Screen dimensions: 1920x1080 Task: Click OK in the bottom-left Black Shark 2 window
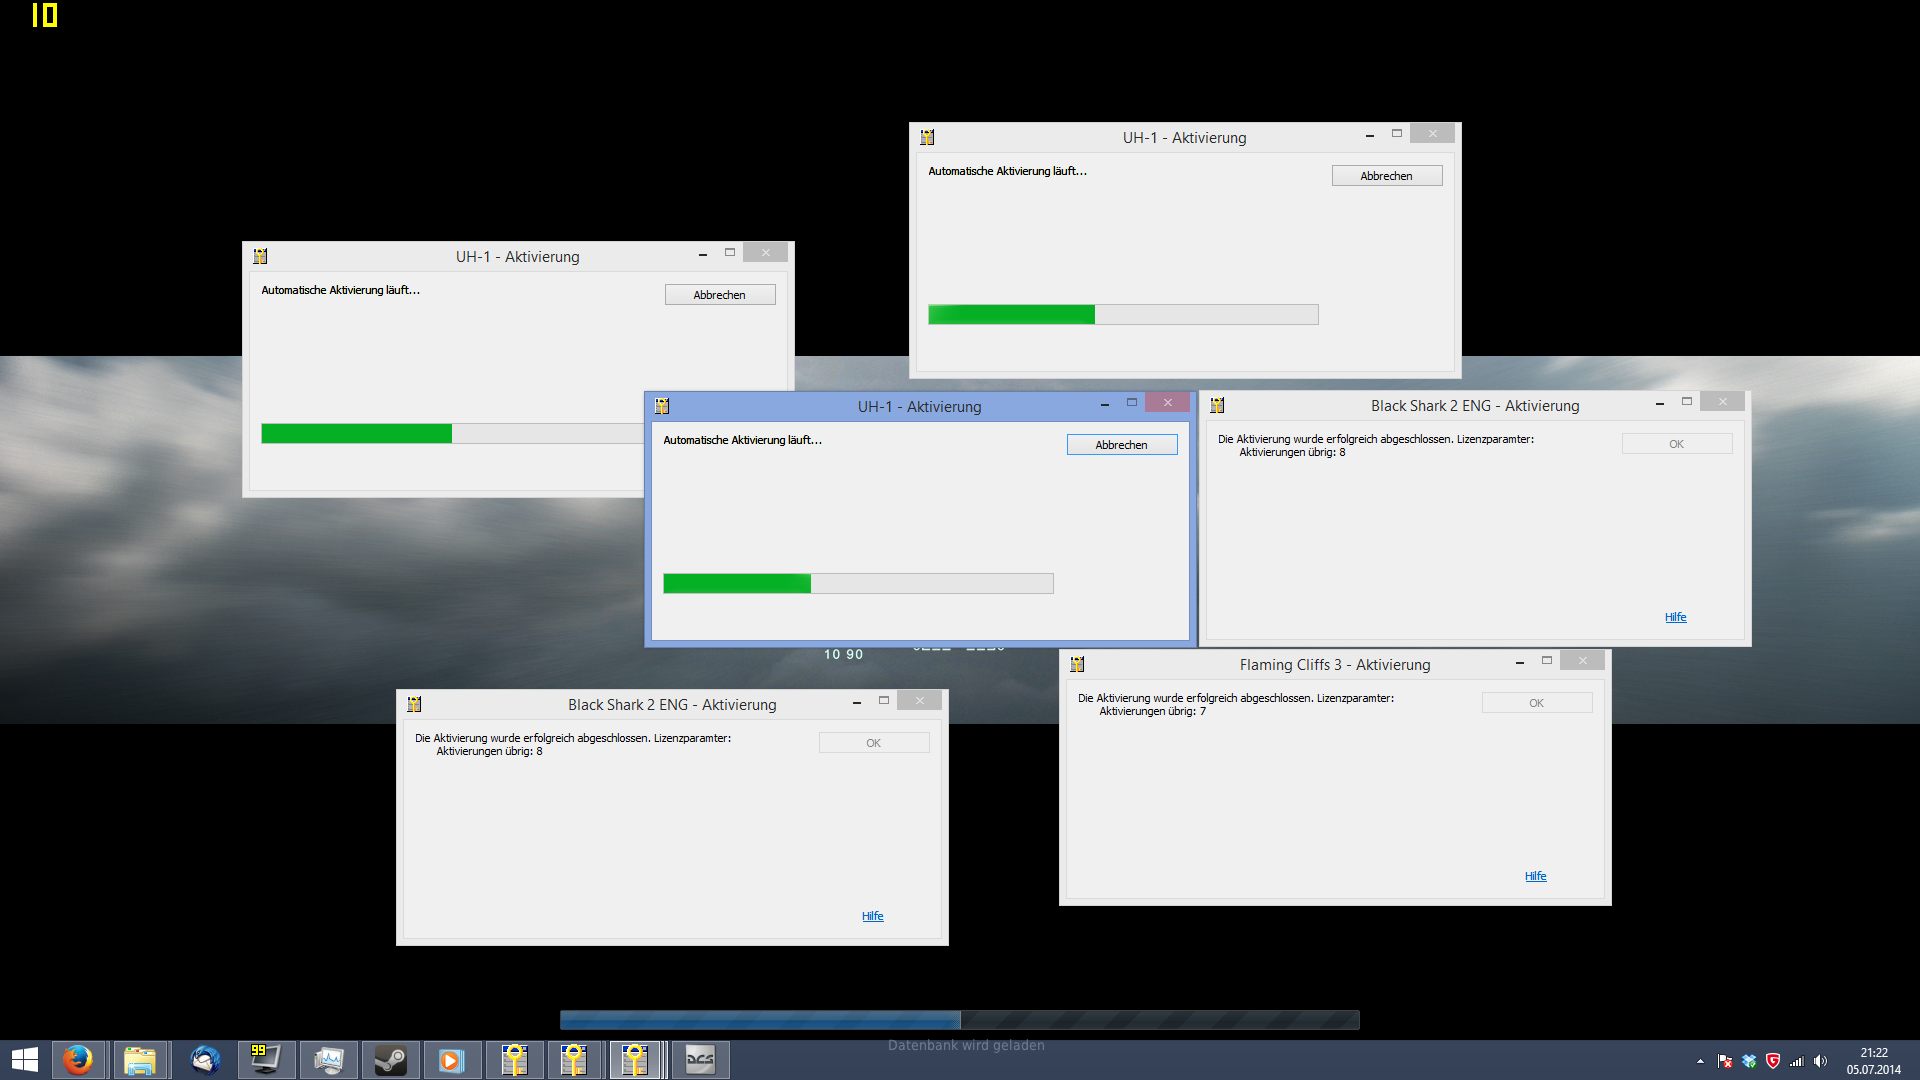pyautogui.click(x=874, y=743)
